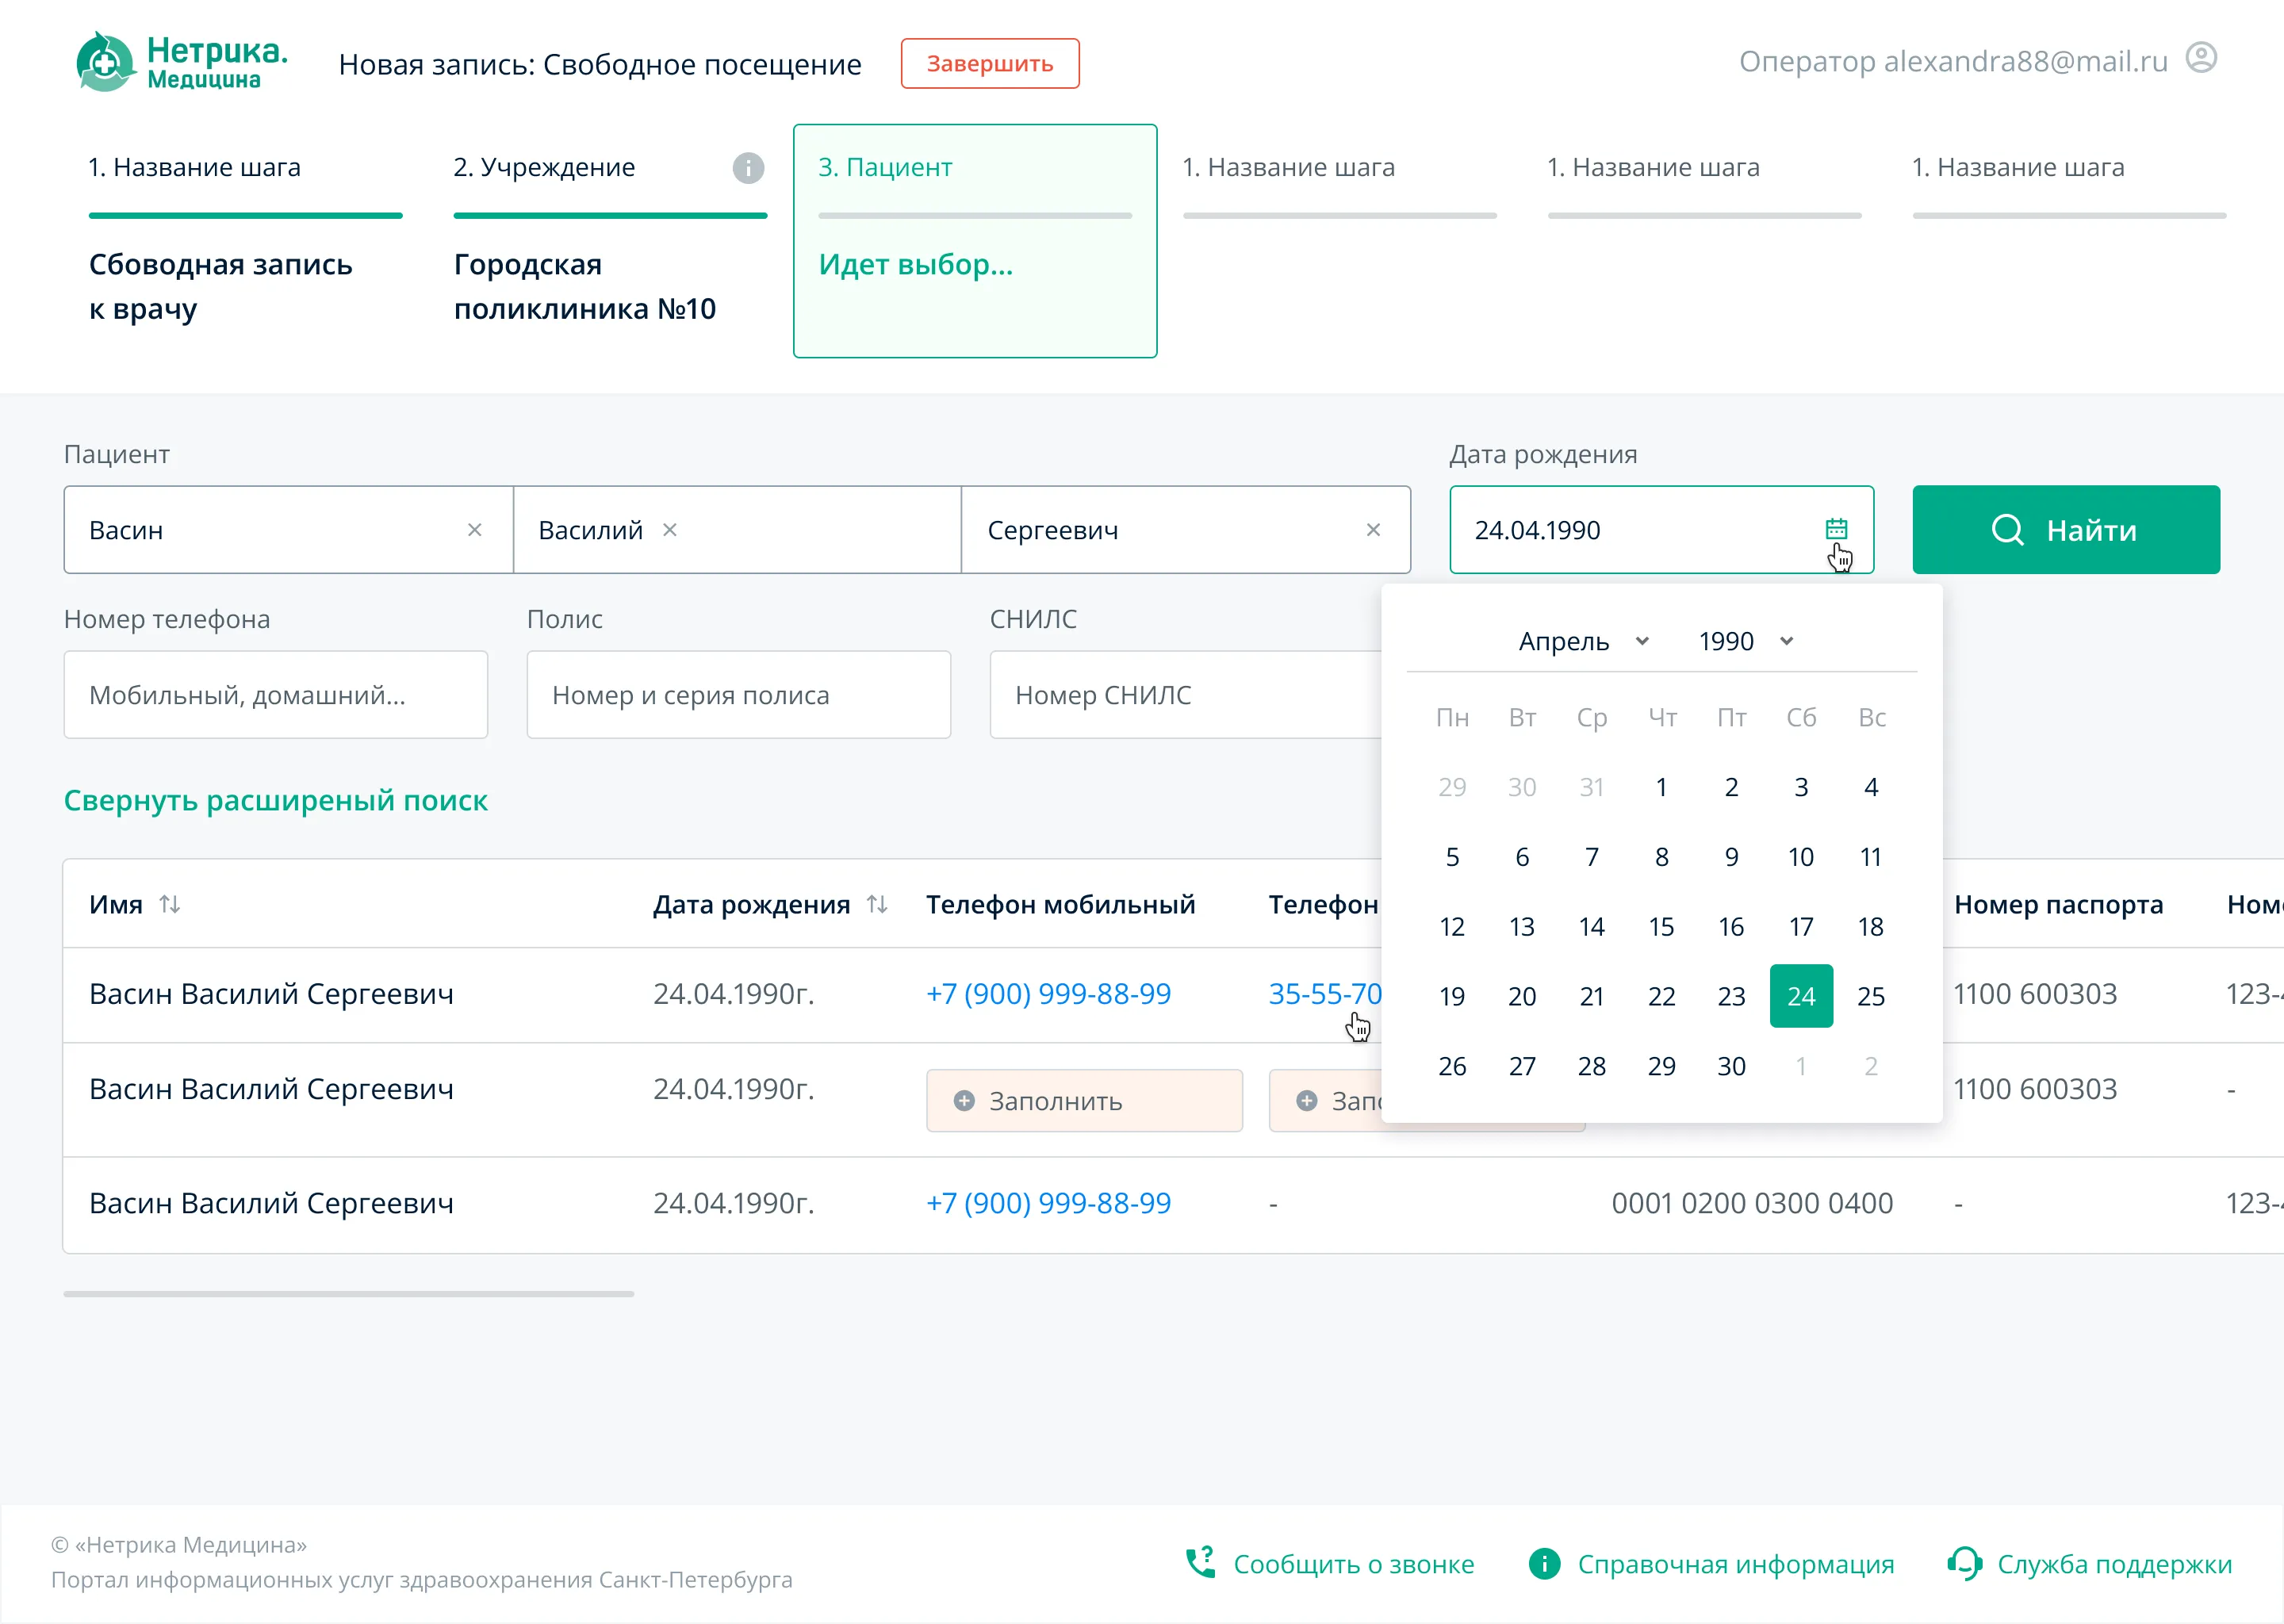This screenshot has width=2284, height=1624.
Task: Select the 3. Пациент step tab
Action: (975, 241)
